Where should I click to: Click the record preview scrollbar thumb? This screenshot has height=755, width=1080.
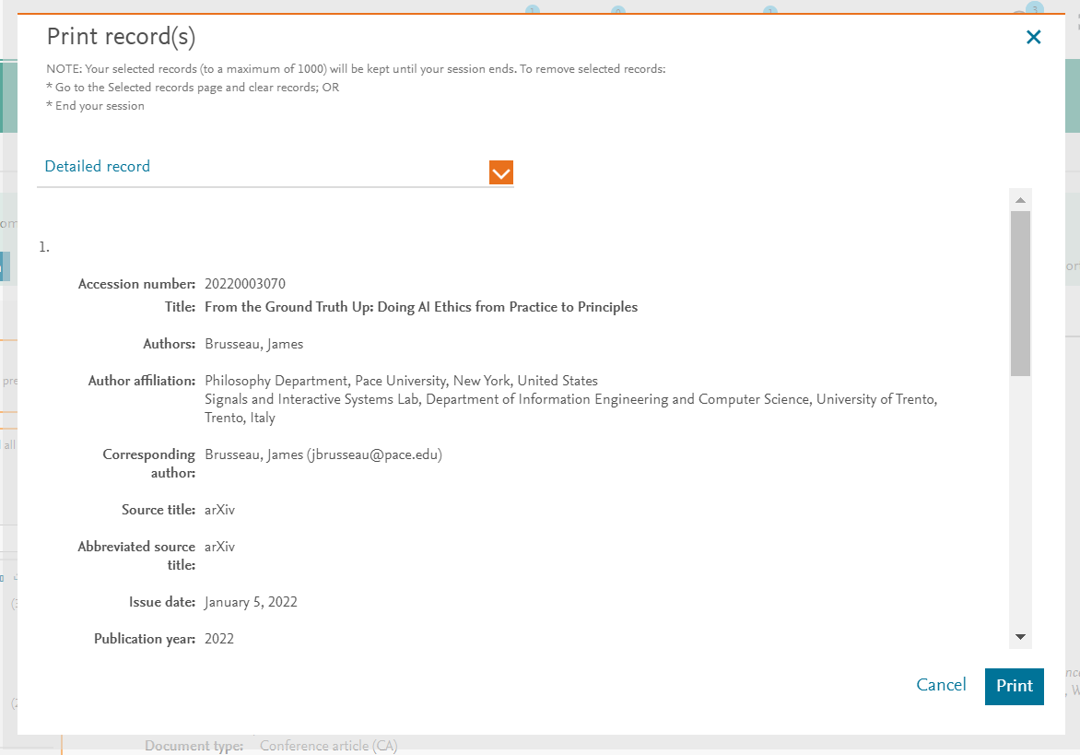[1020, 292]
